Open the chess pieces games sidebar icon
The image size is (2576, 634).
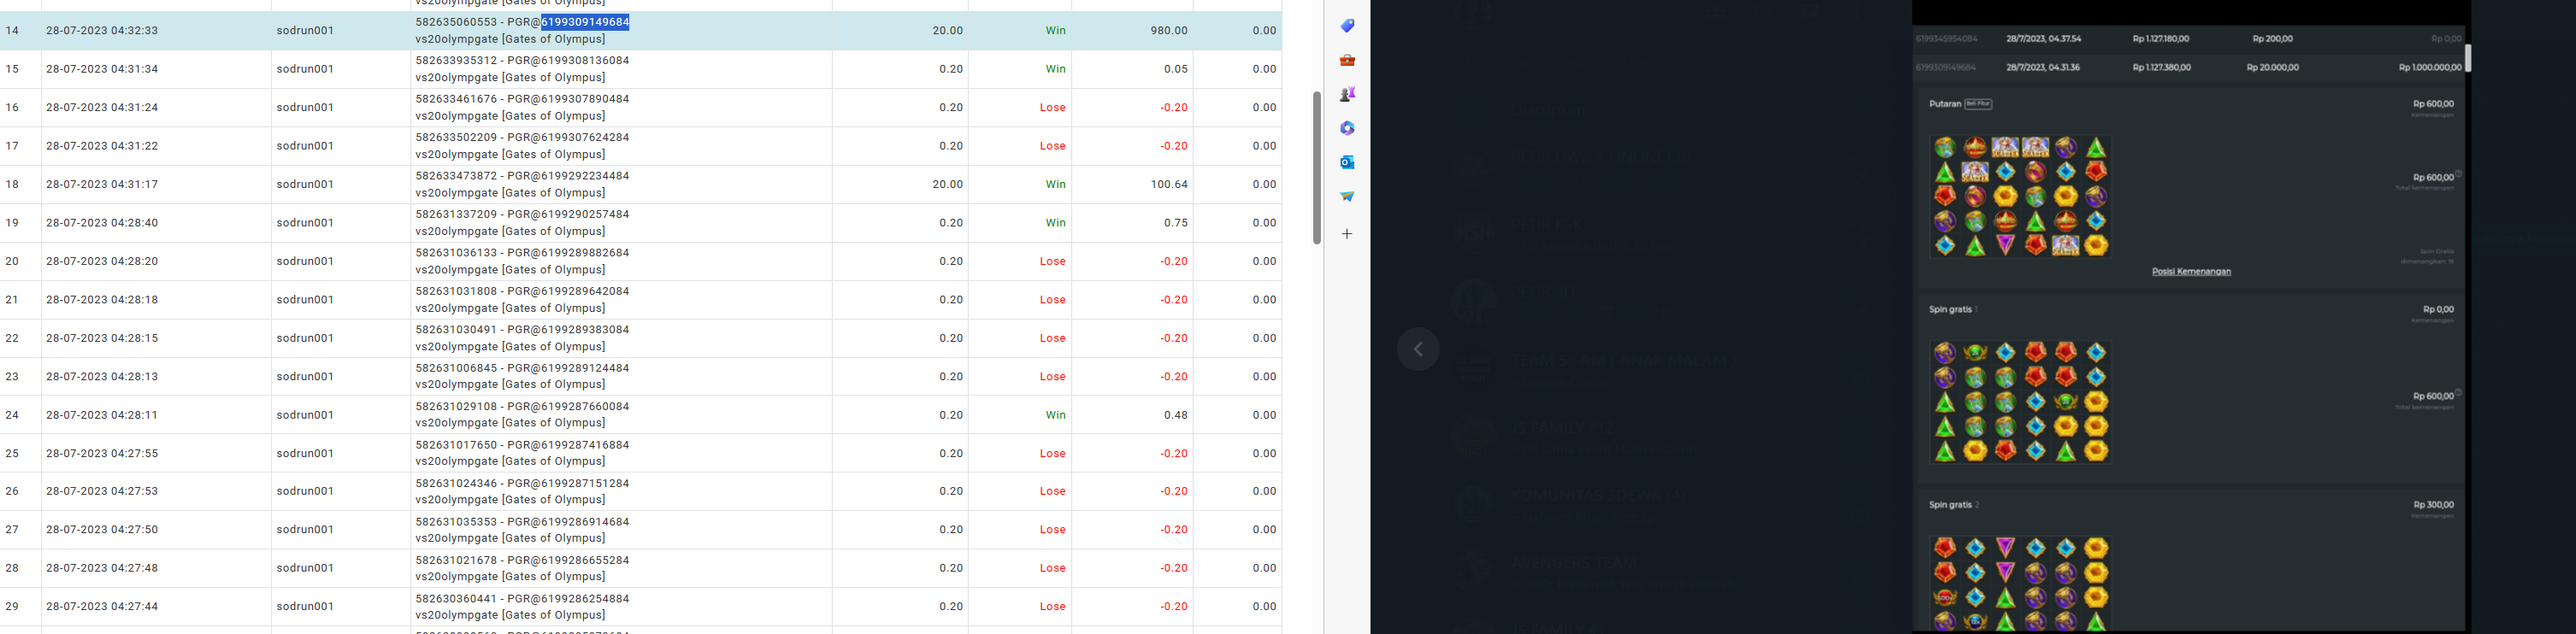1347,94
